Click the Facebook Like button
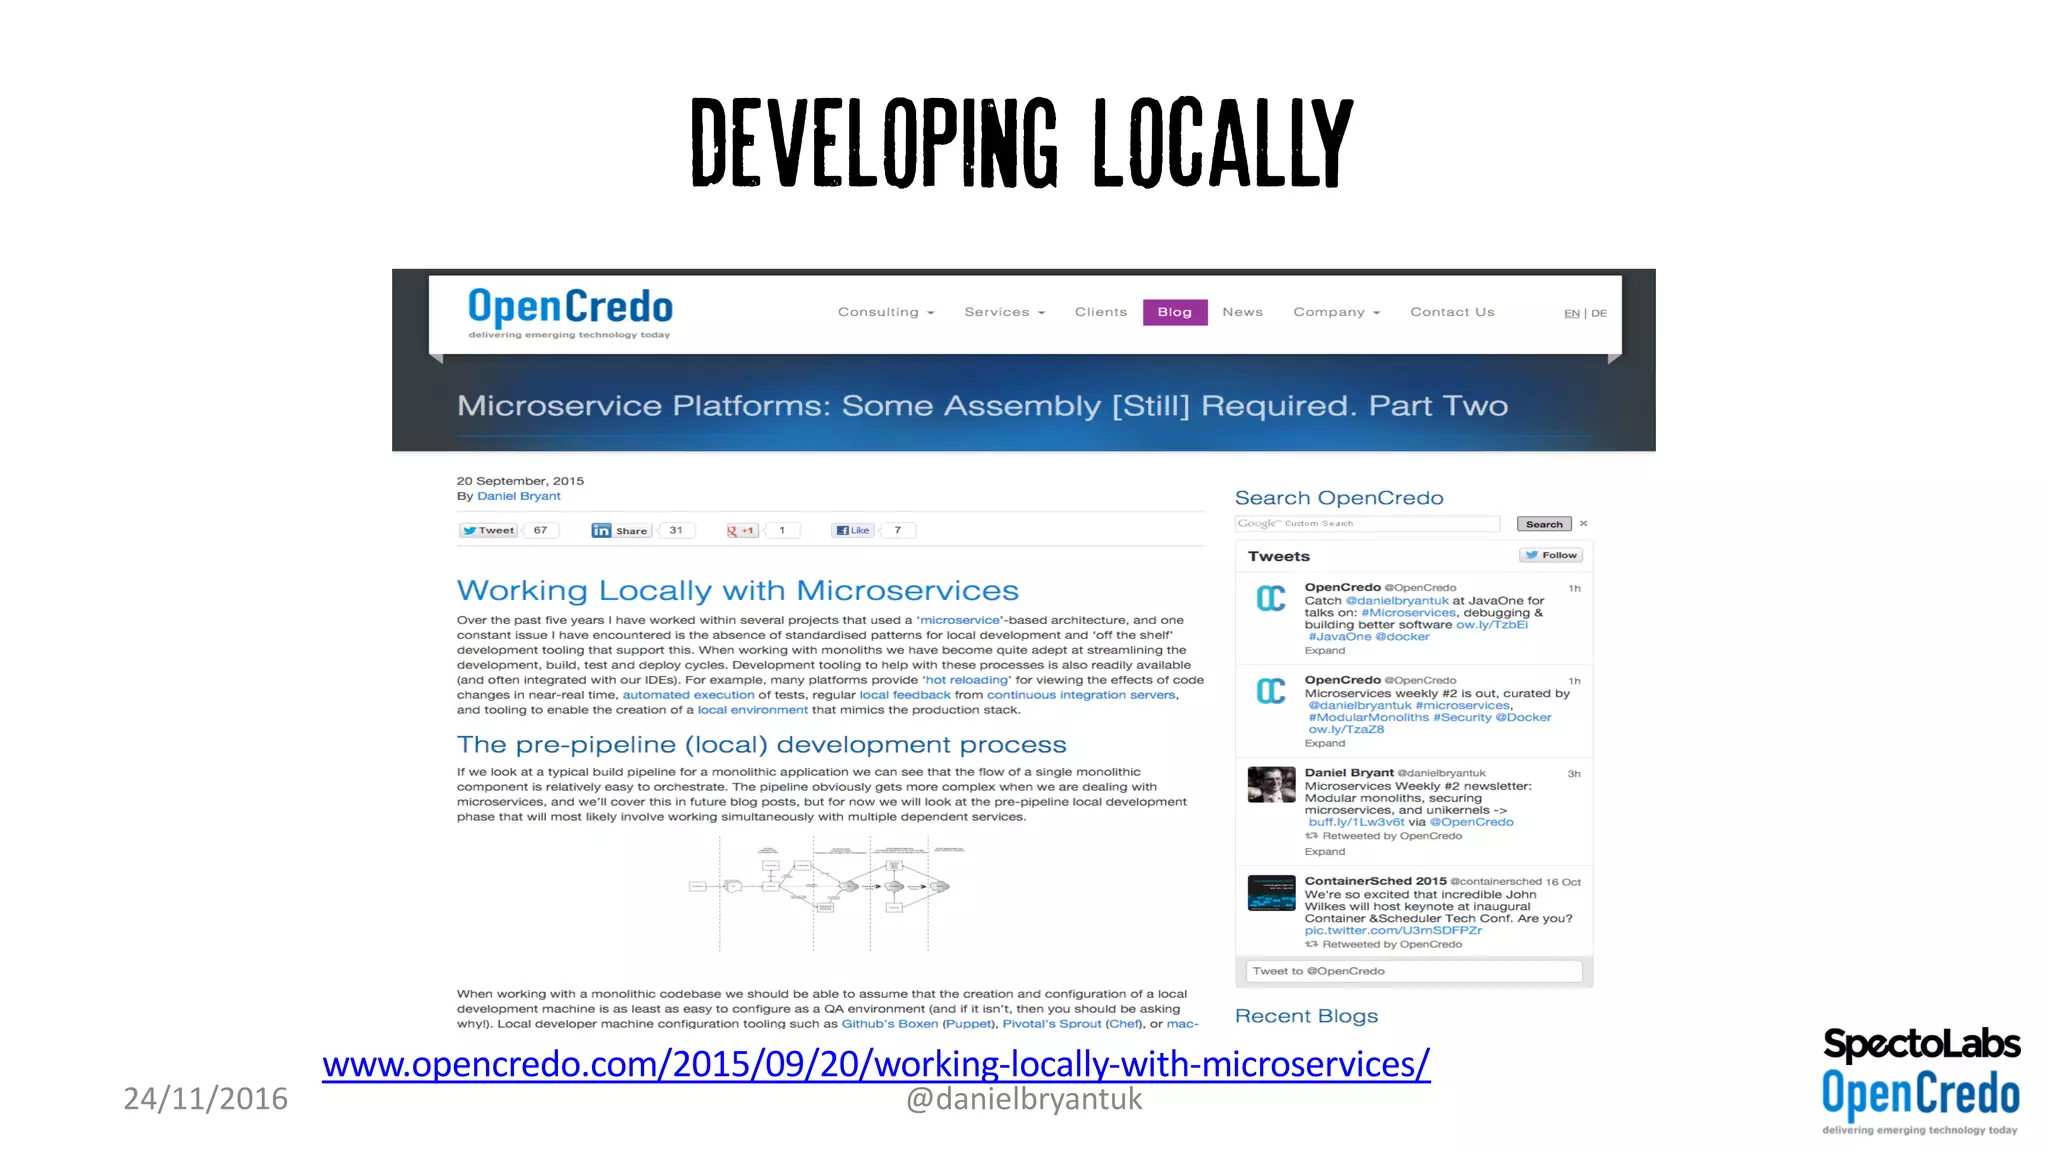This screenshot has height=1152, width=2048. 853,530
